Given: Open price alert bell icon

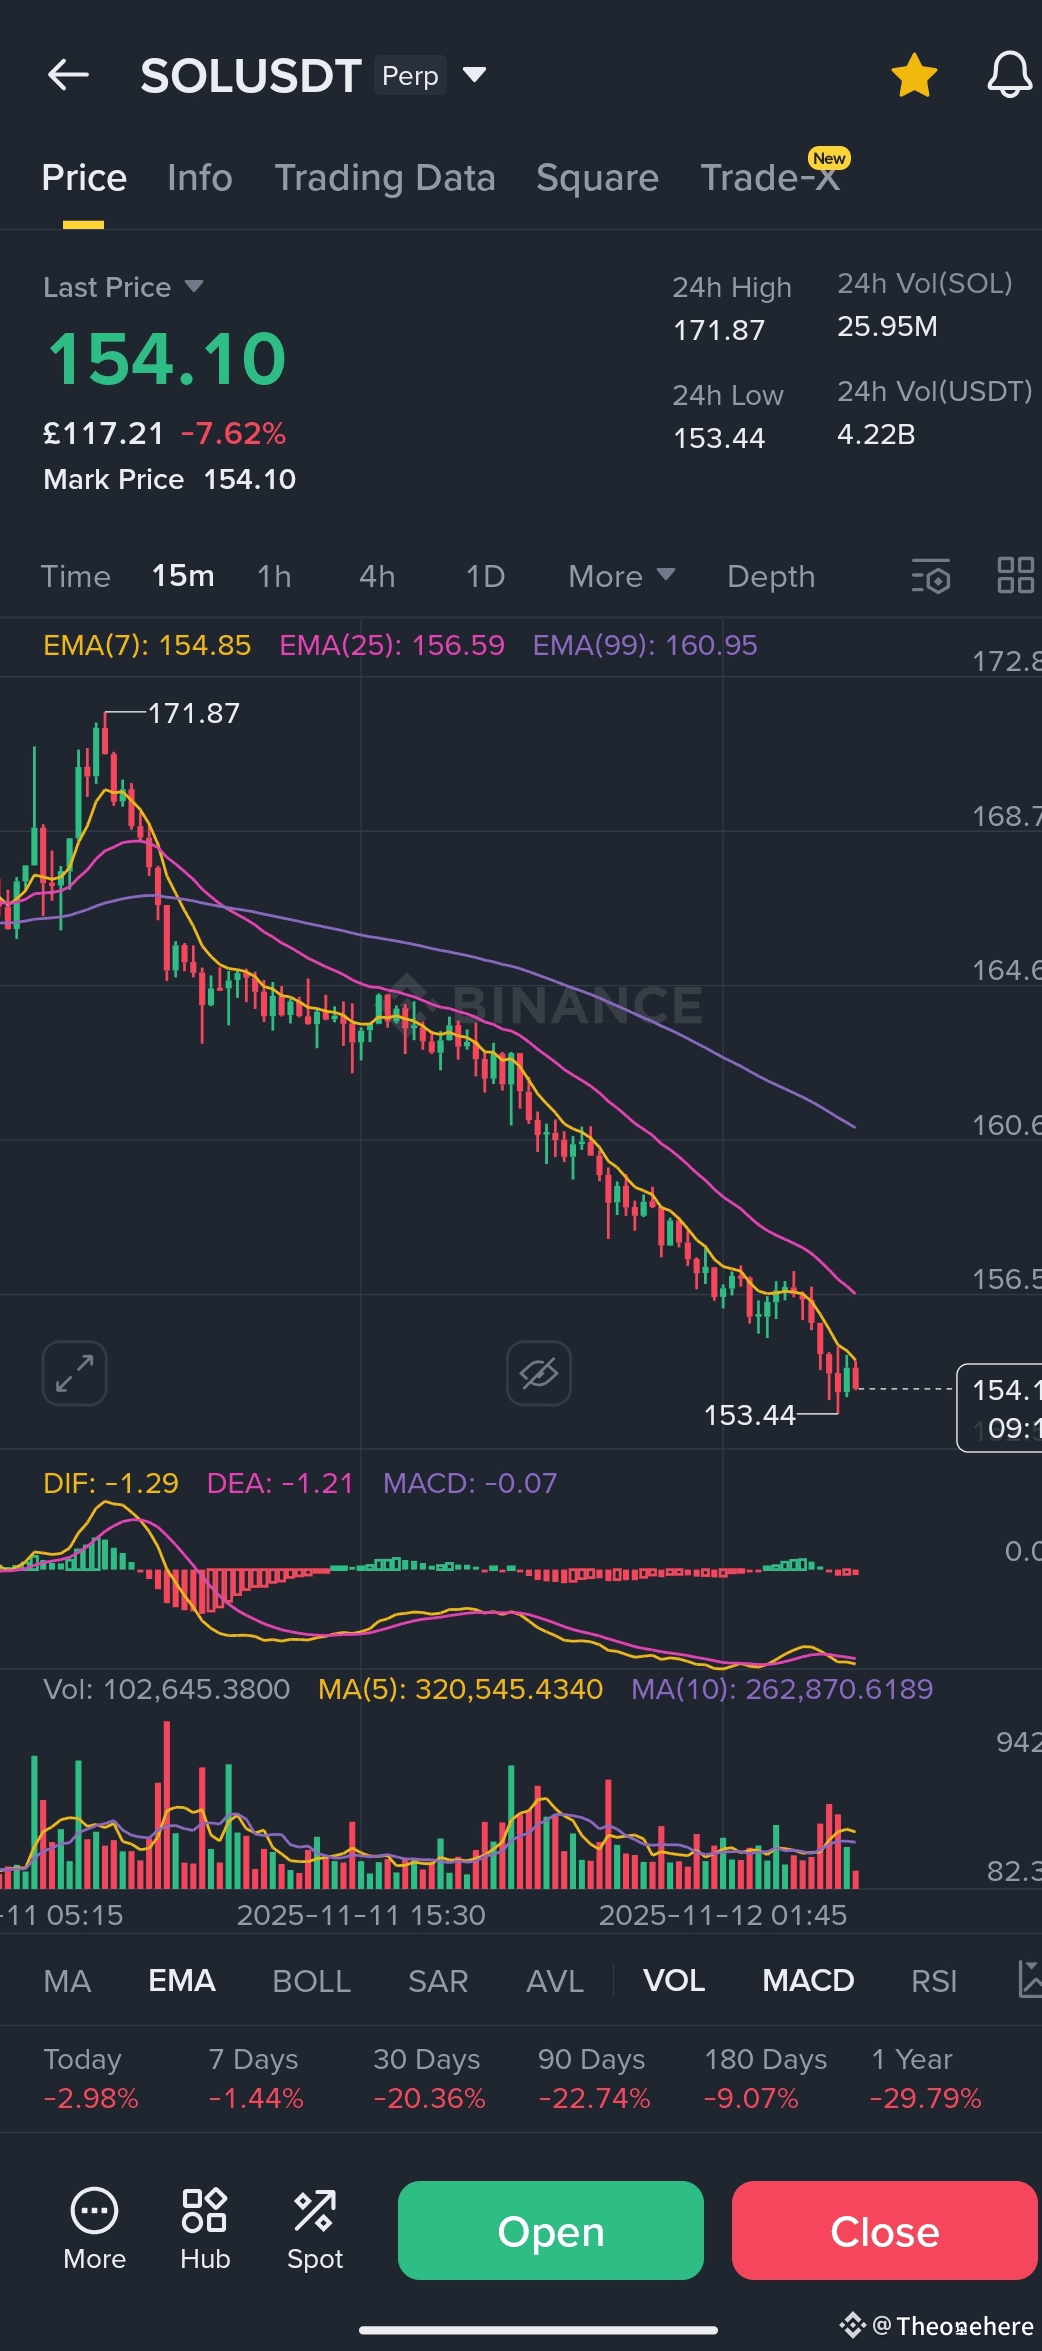Looking at the screenshot, I should point(1009,75).
